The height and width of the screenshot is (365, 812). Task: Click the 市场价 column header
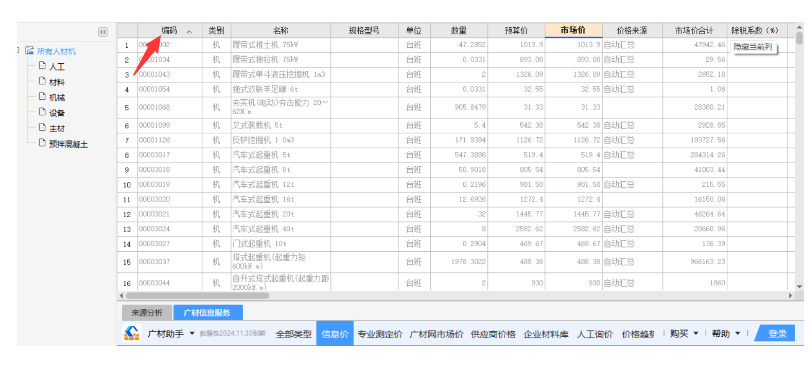pyautogui.click(x=573, y=31)
